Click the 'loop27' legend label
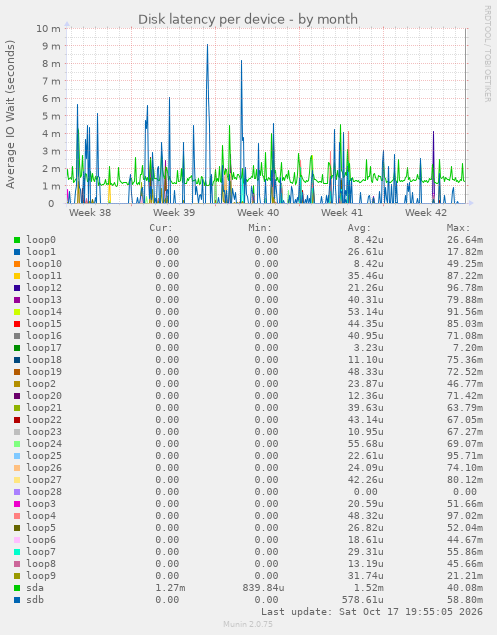 44,480
